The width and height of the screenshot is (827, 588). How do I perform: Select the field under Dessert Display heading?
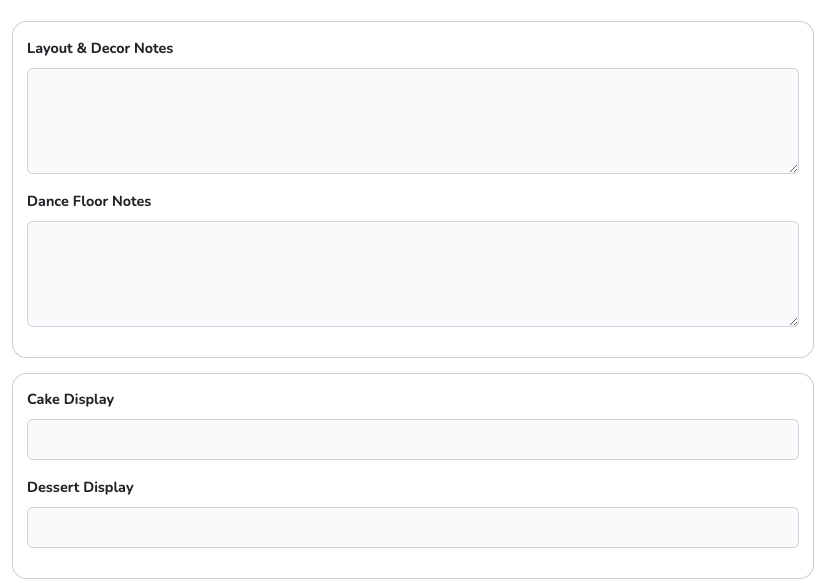click(500, 528)
